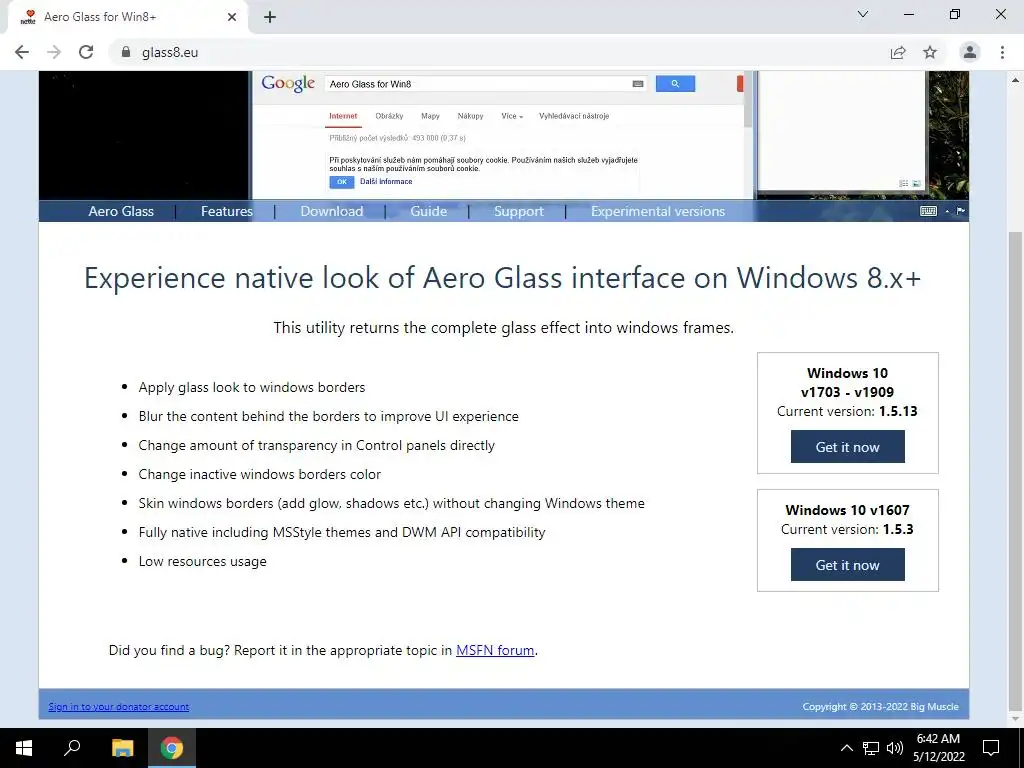
Task: Click the Google search field in the banner
Action: (x=487, y=84)
